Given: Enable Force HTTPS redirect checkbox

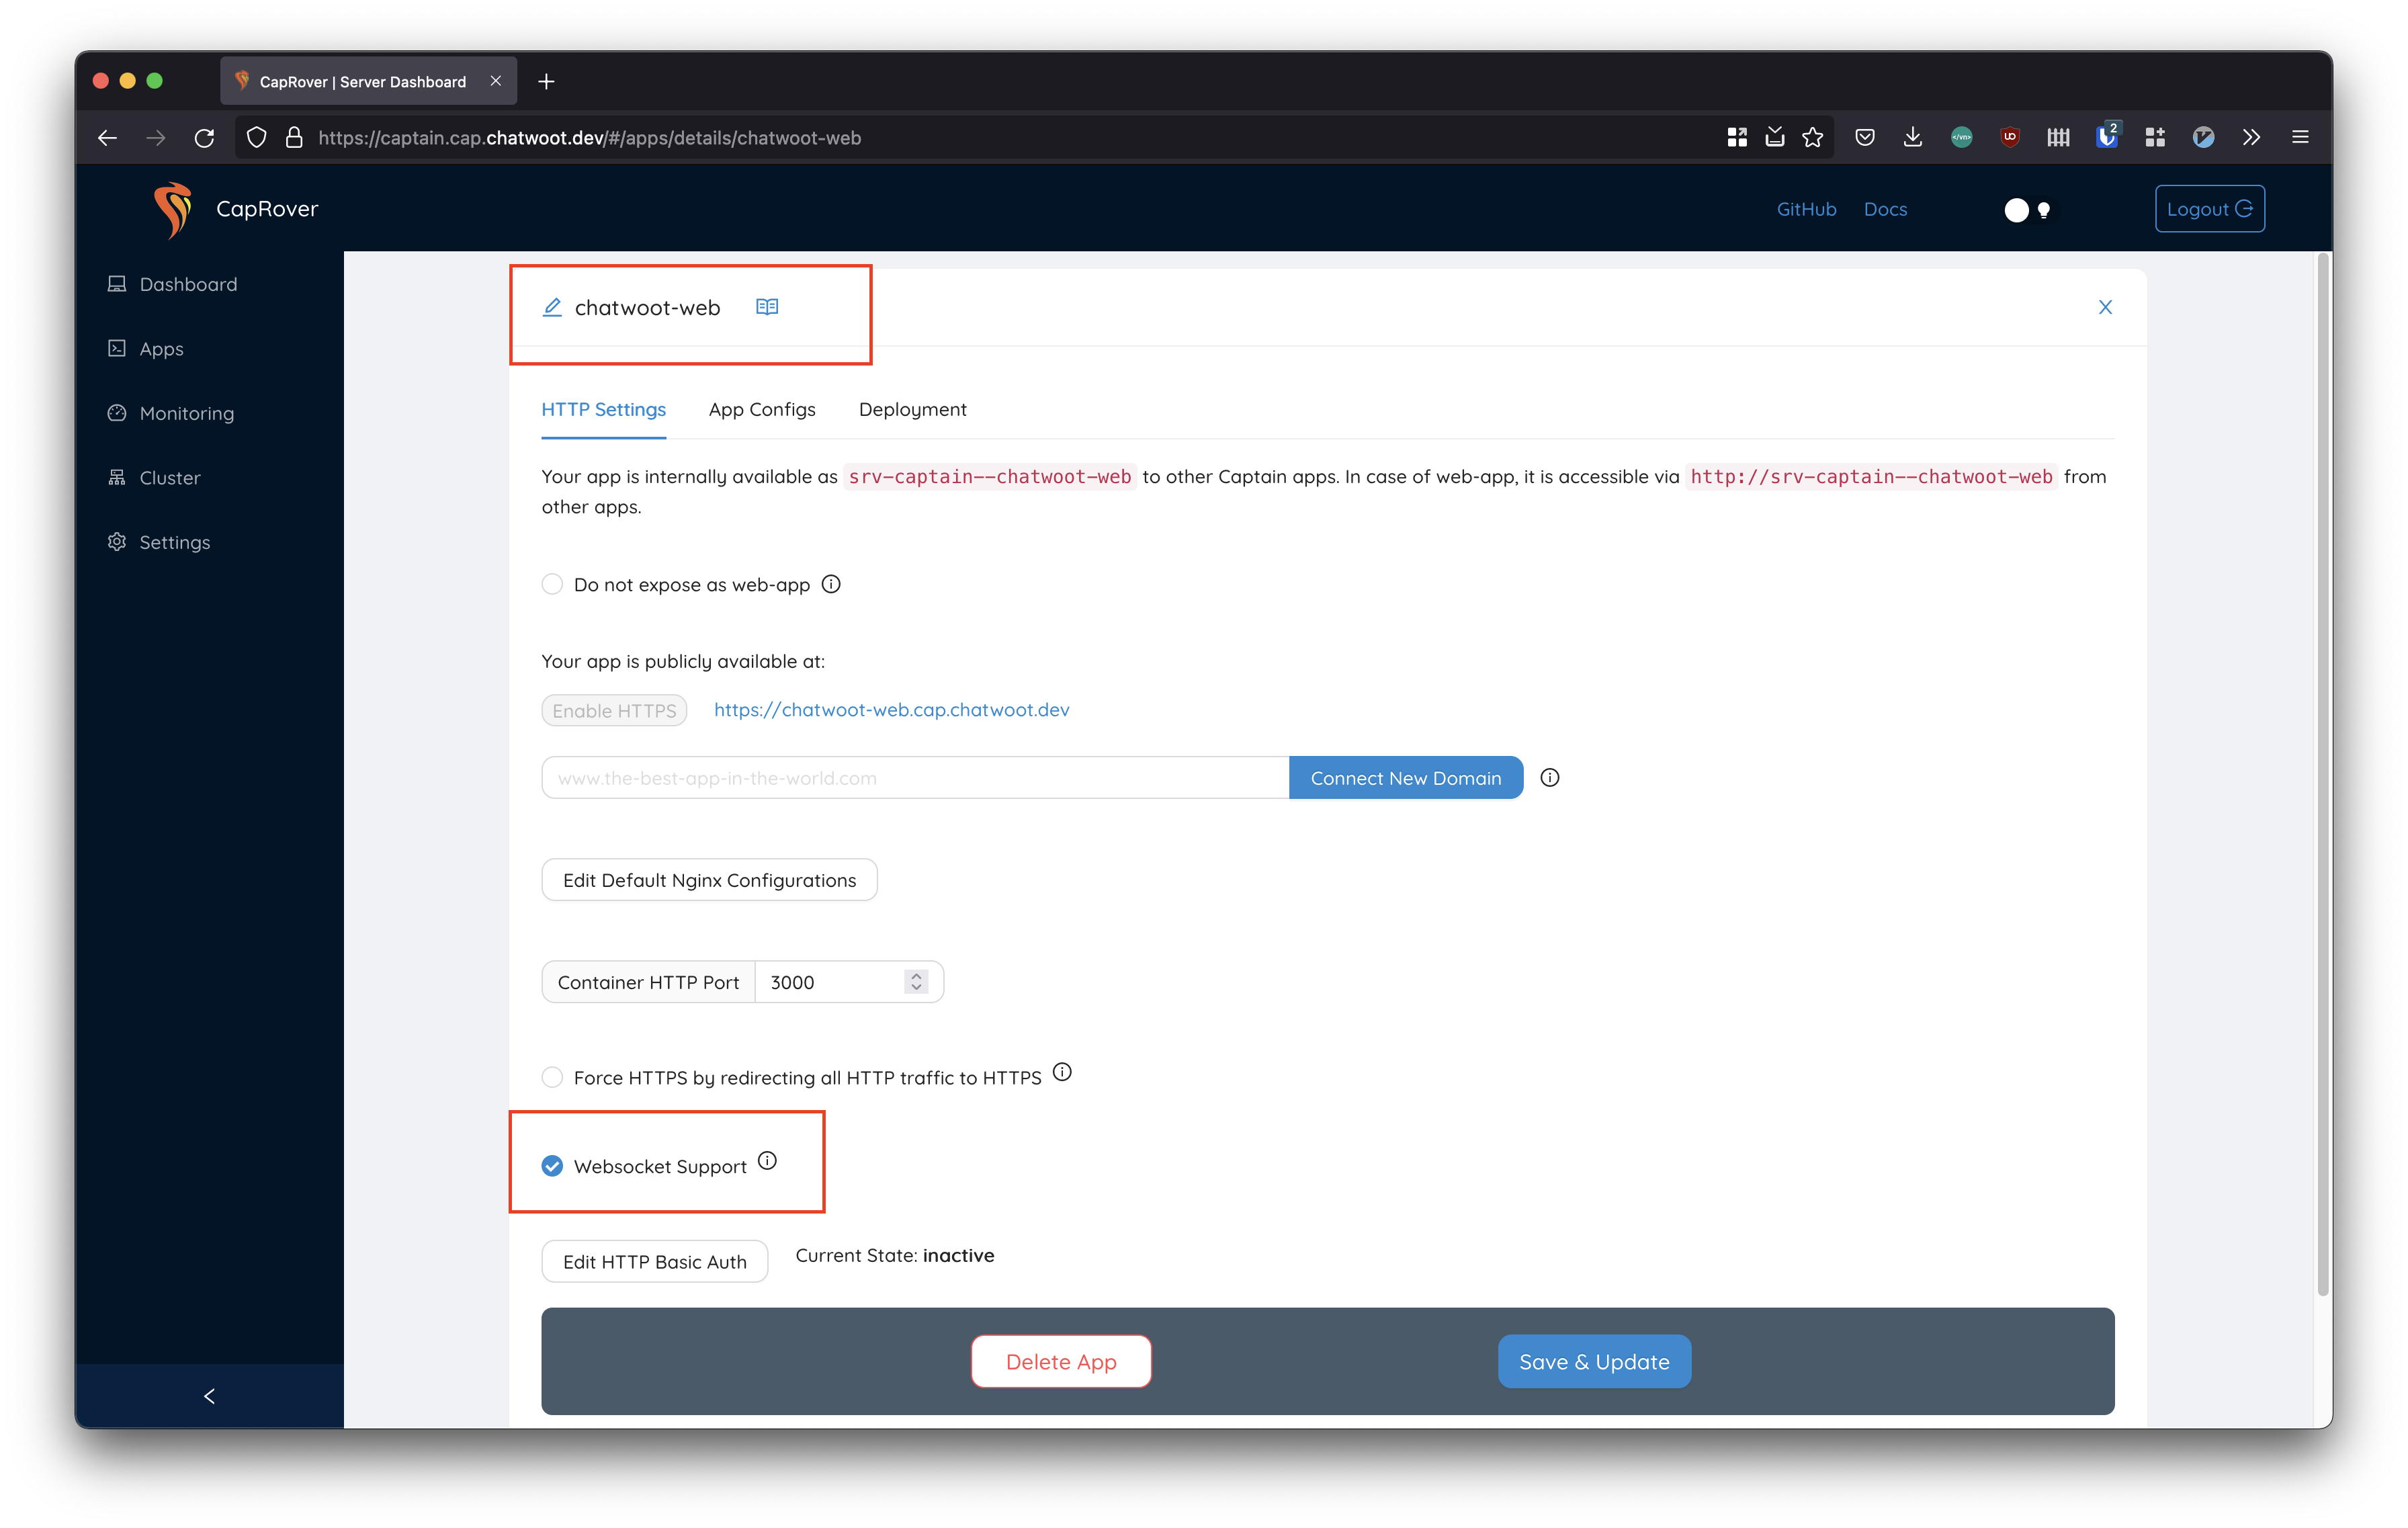Looking at the screenshot, I should 552,1077.
